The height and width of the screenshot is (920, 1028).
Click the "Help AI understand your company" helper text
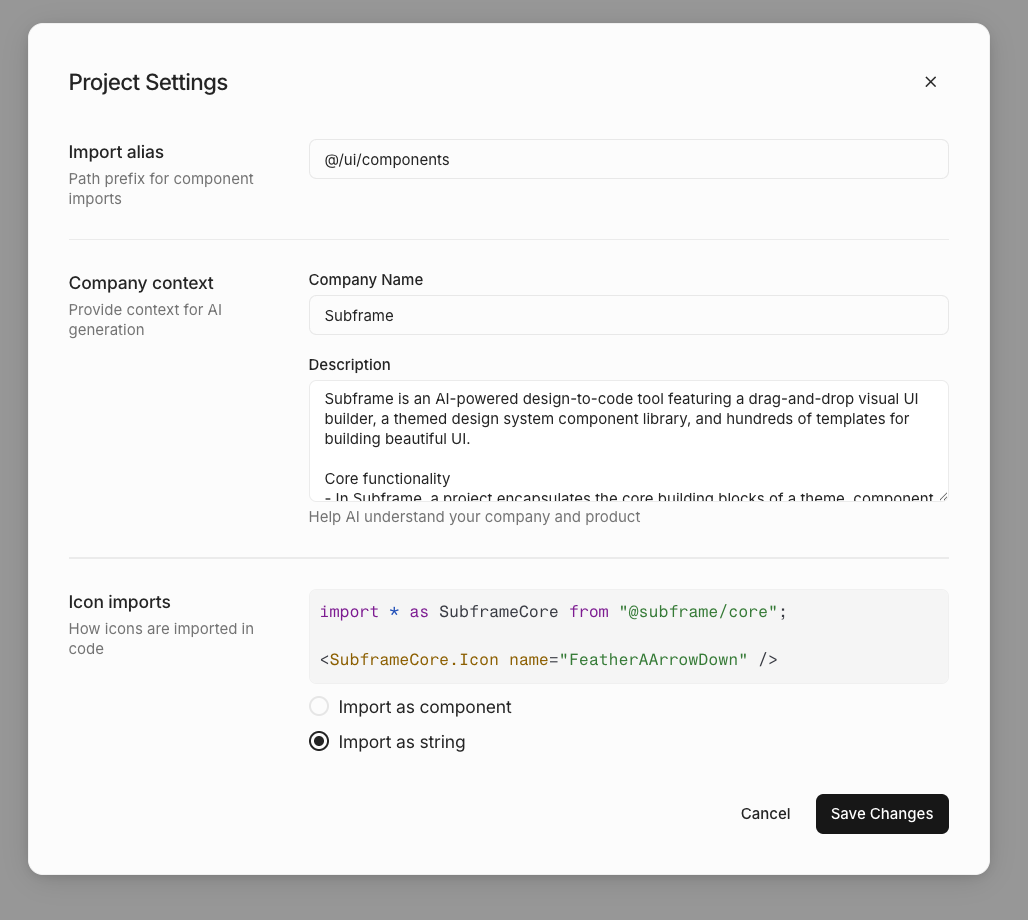click(474, 517)
